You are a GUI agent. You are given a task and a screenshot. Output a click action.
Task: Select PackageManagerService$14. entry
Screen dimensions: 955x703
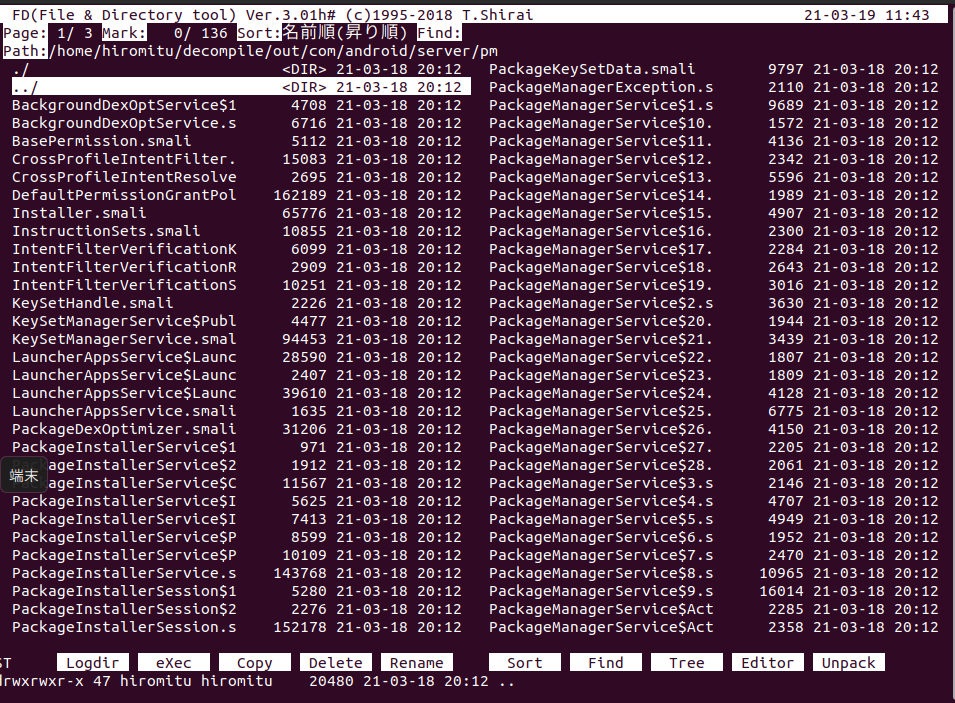coord(714,195)
